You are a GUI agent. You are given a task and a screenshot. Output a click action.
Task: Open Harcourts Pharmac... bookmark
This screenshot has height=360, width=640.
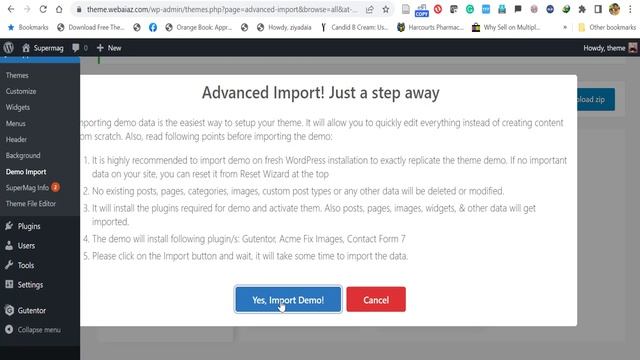(x=430, y=27)
